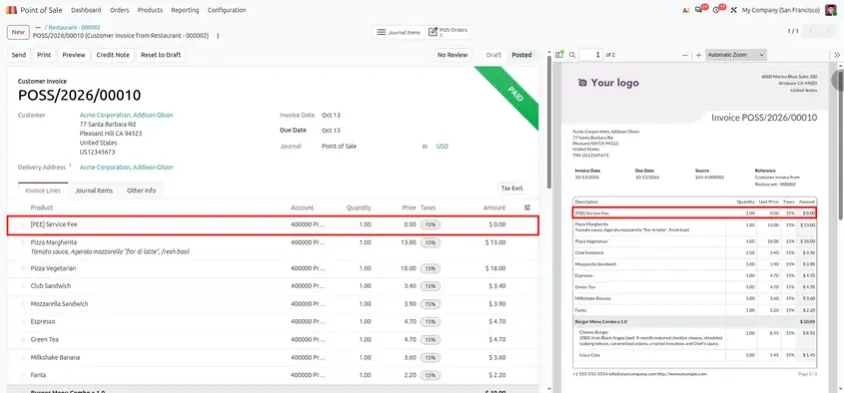Screen dimensions: 844x393
Task: Open the Point of Sale app icon
Action: (x=11, y=10)
